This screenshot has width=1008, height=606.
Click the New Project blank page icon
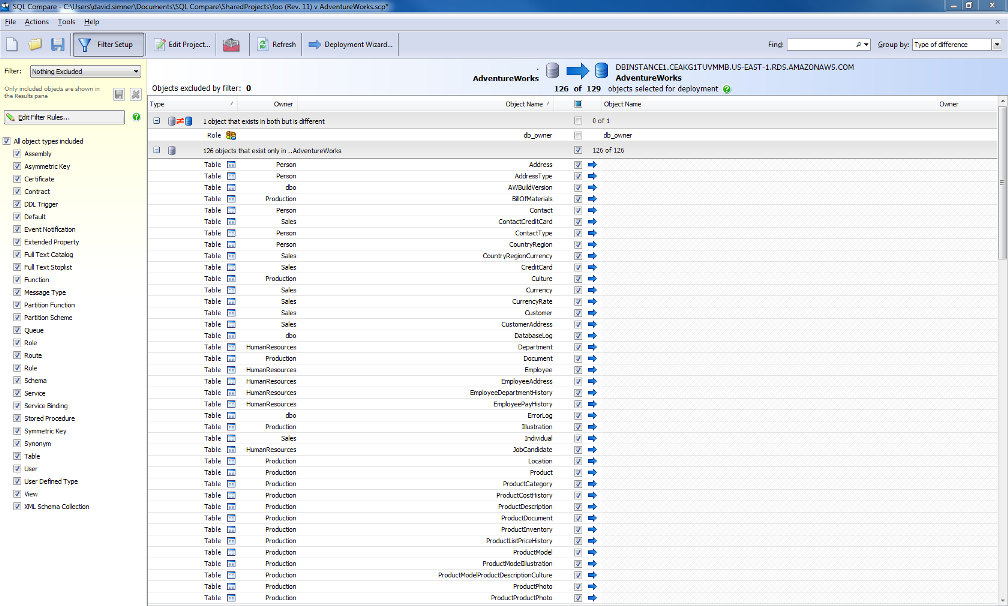click(12, 44)
